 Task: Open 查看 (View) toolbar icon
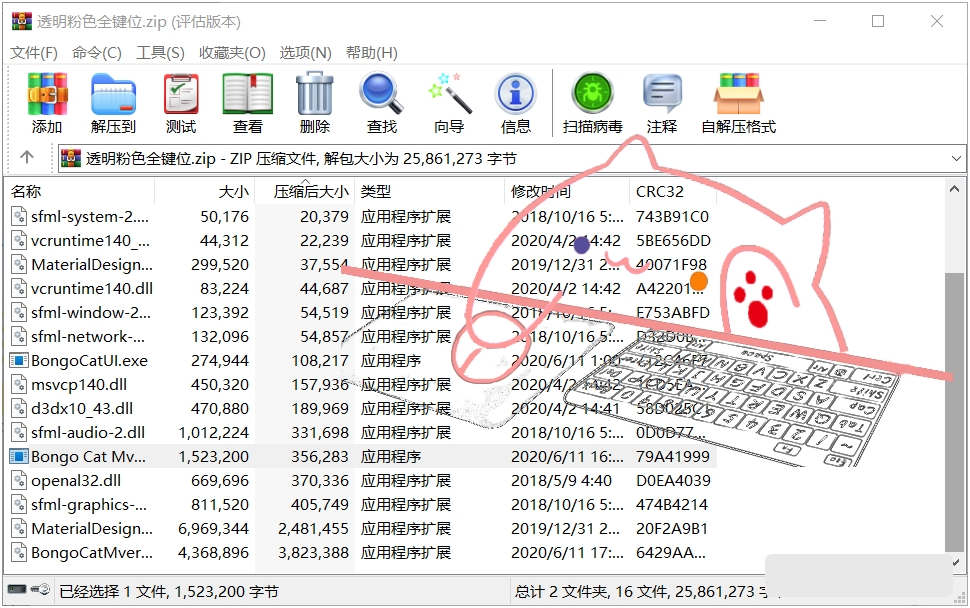click(247, 103)
